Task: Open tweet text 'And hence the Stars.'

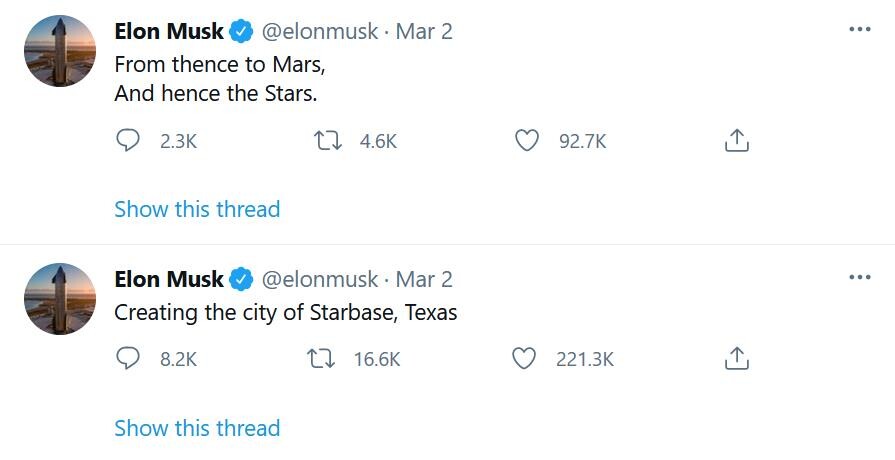Action: [216, 93]
